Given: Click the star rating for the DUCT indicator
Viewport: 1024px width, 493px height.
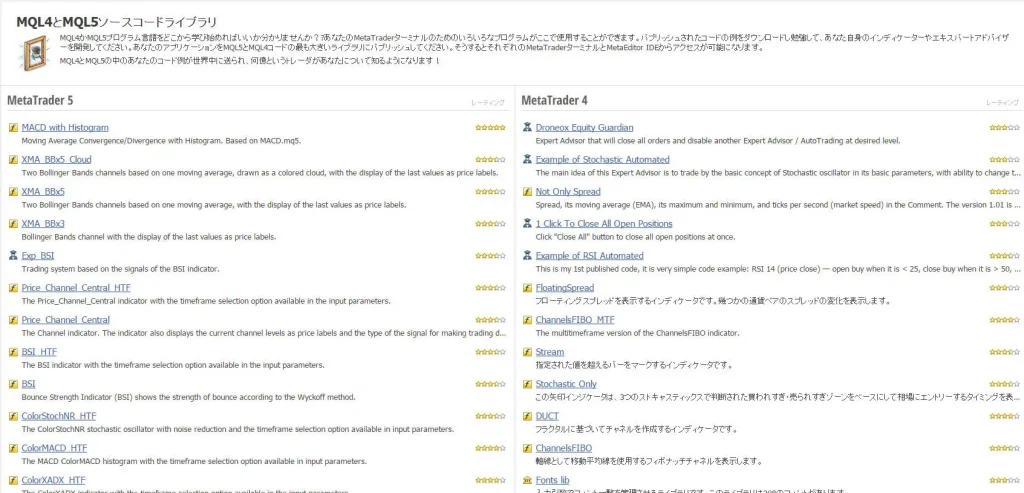Looking at the screenshot, I should click(1004, 416).
